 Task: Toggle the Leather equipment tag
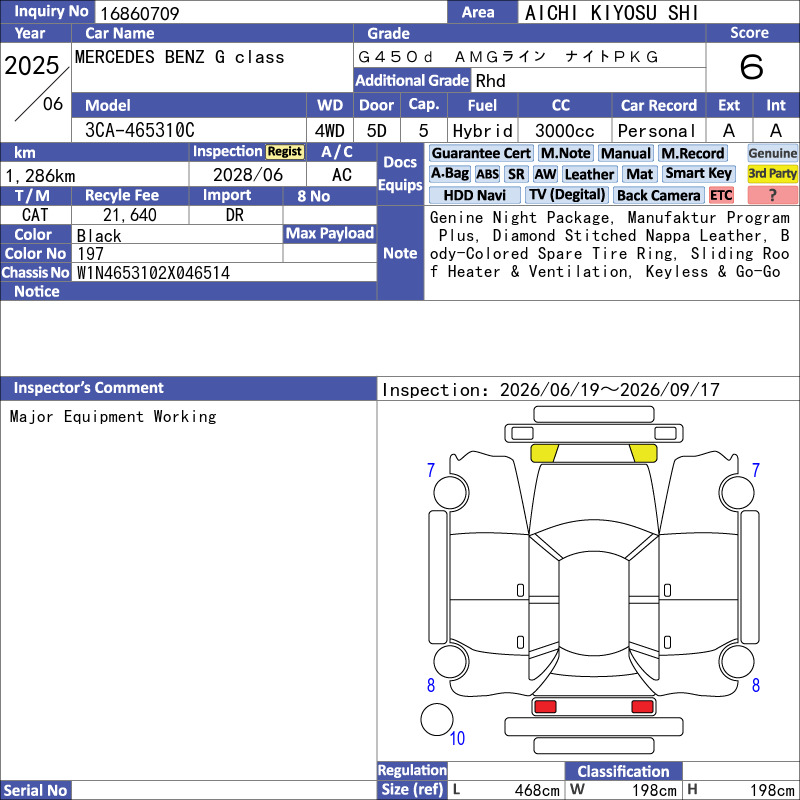[589, 174]
